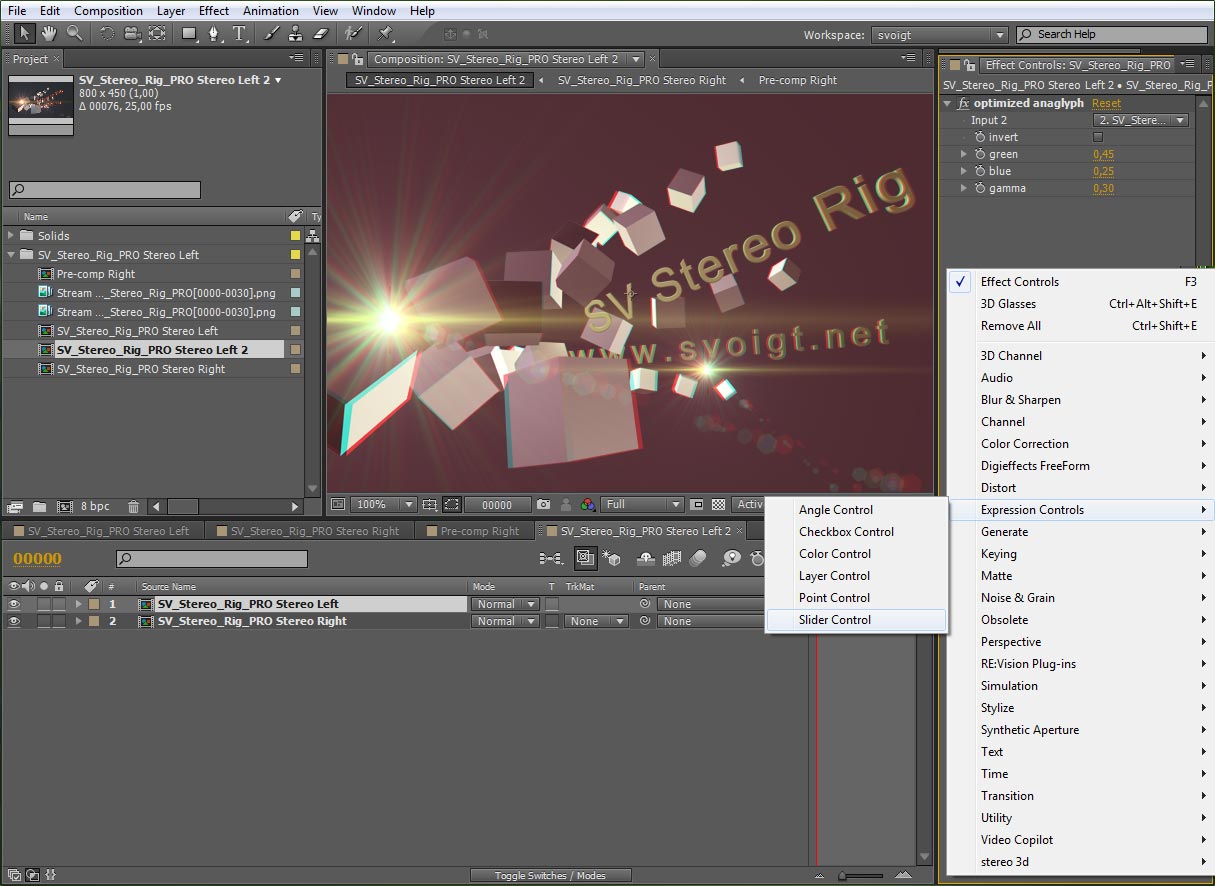Click the 8 bpc color depth button
The height and width of the screenshot is (886, 1215).
pos(95,507)
